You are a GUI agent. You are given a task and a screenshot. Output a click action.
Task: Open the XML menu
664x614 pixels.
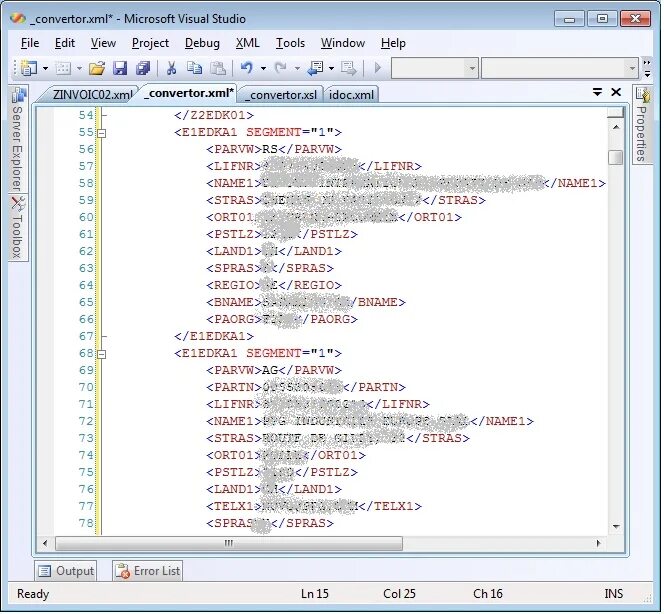coord(248,43)
